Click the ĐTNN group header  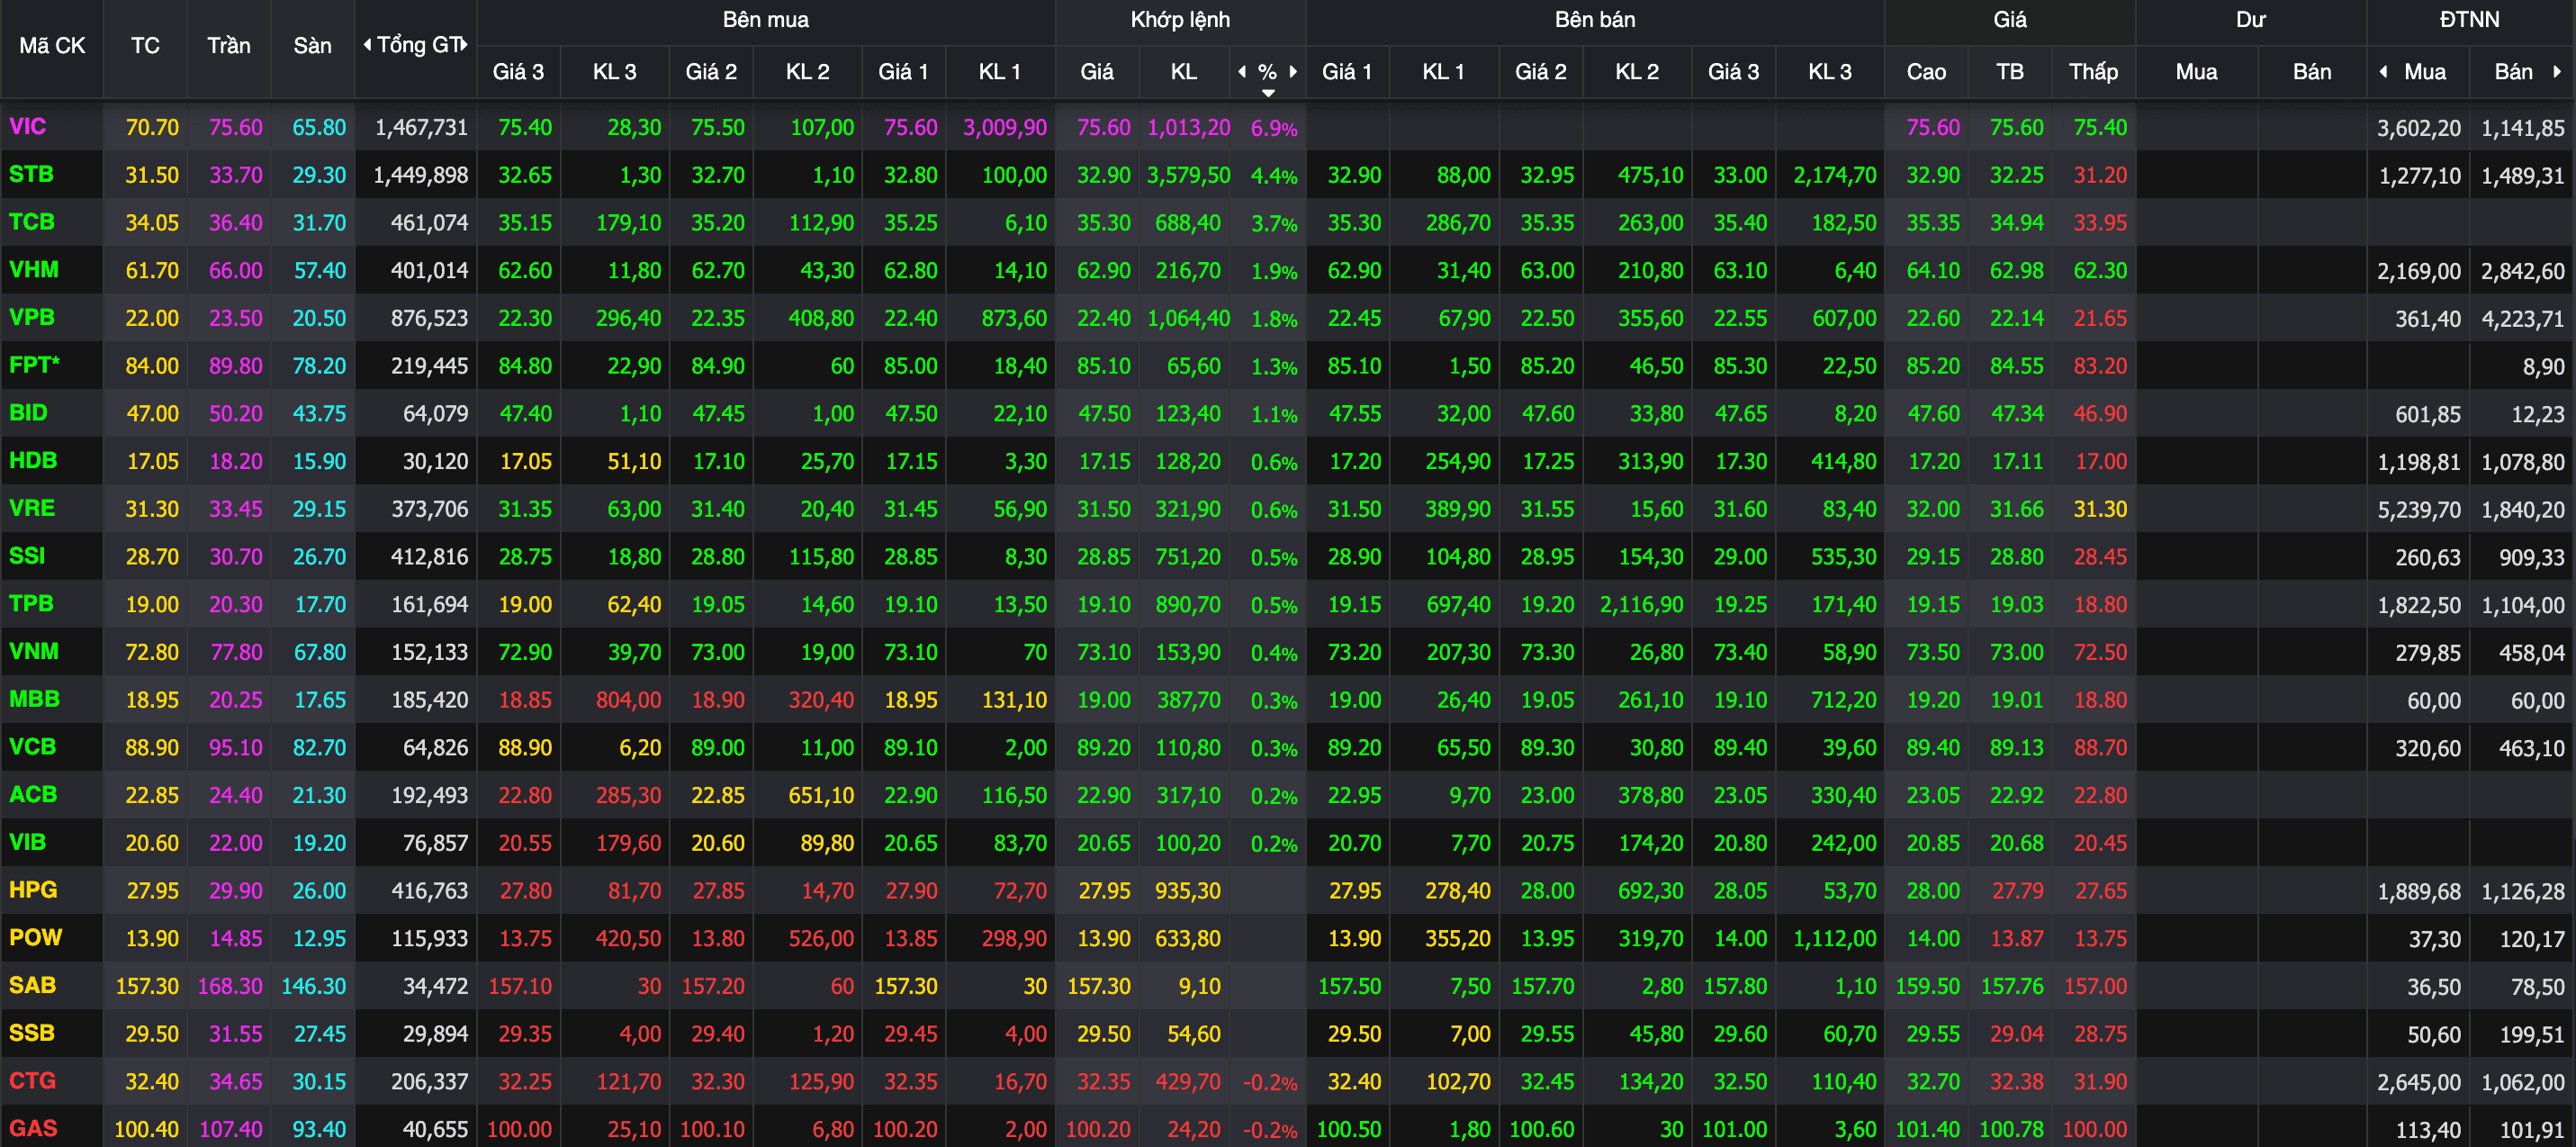[x=2469, y=20]
